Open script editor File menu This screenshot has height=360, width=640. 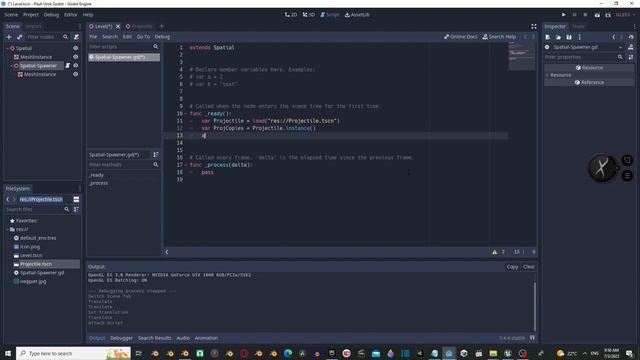(93, 37)
